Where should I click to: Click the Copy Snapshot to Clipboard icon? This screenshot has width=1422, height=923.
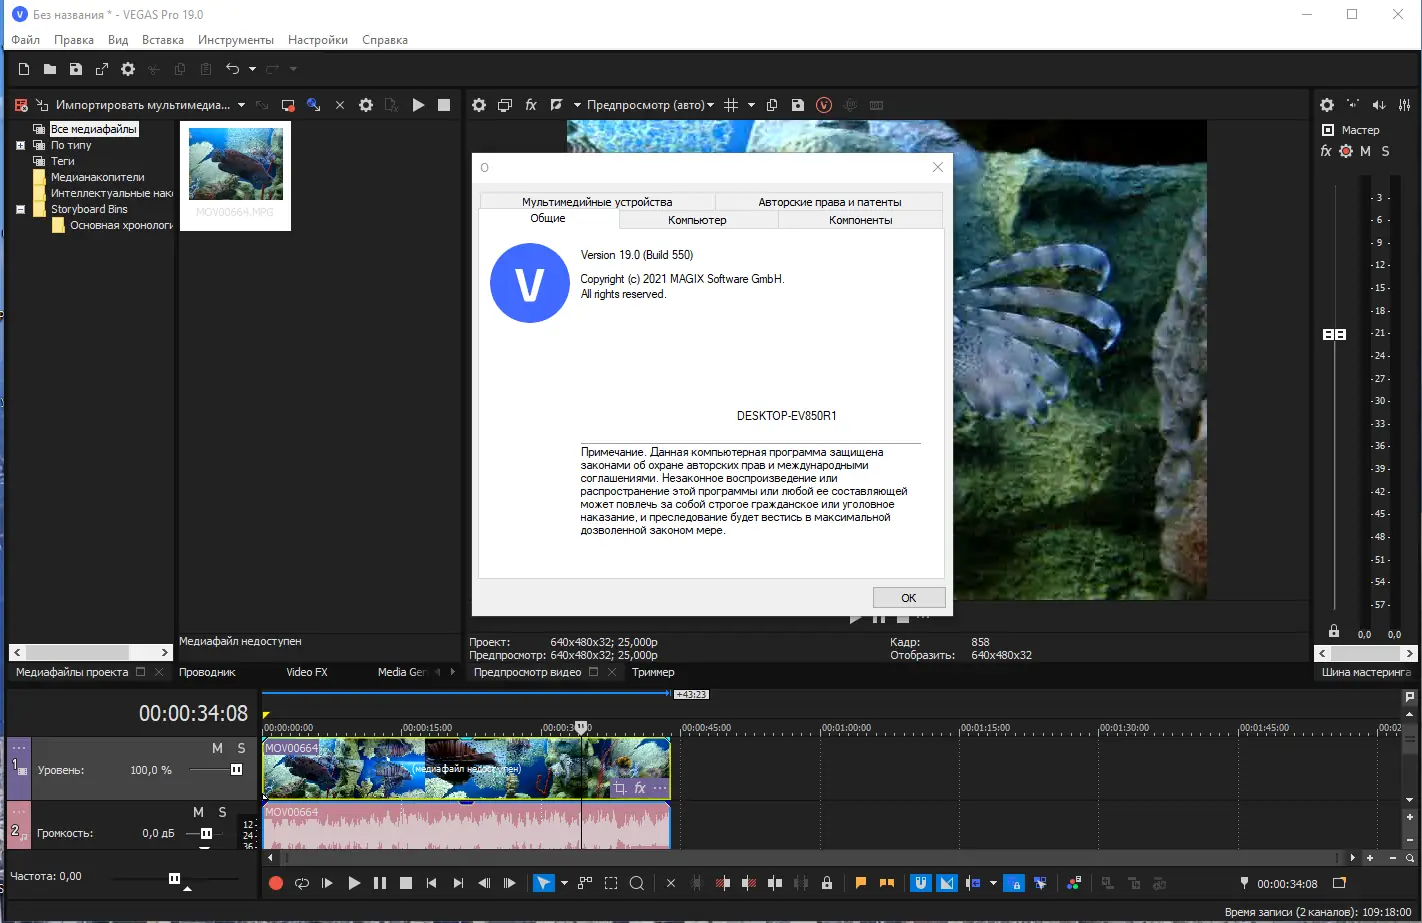[772, 104]
